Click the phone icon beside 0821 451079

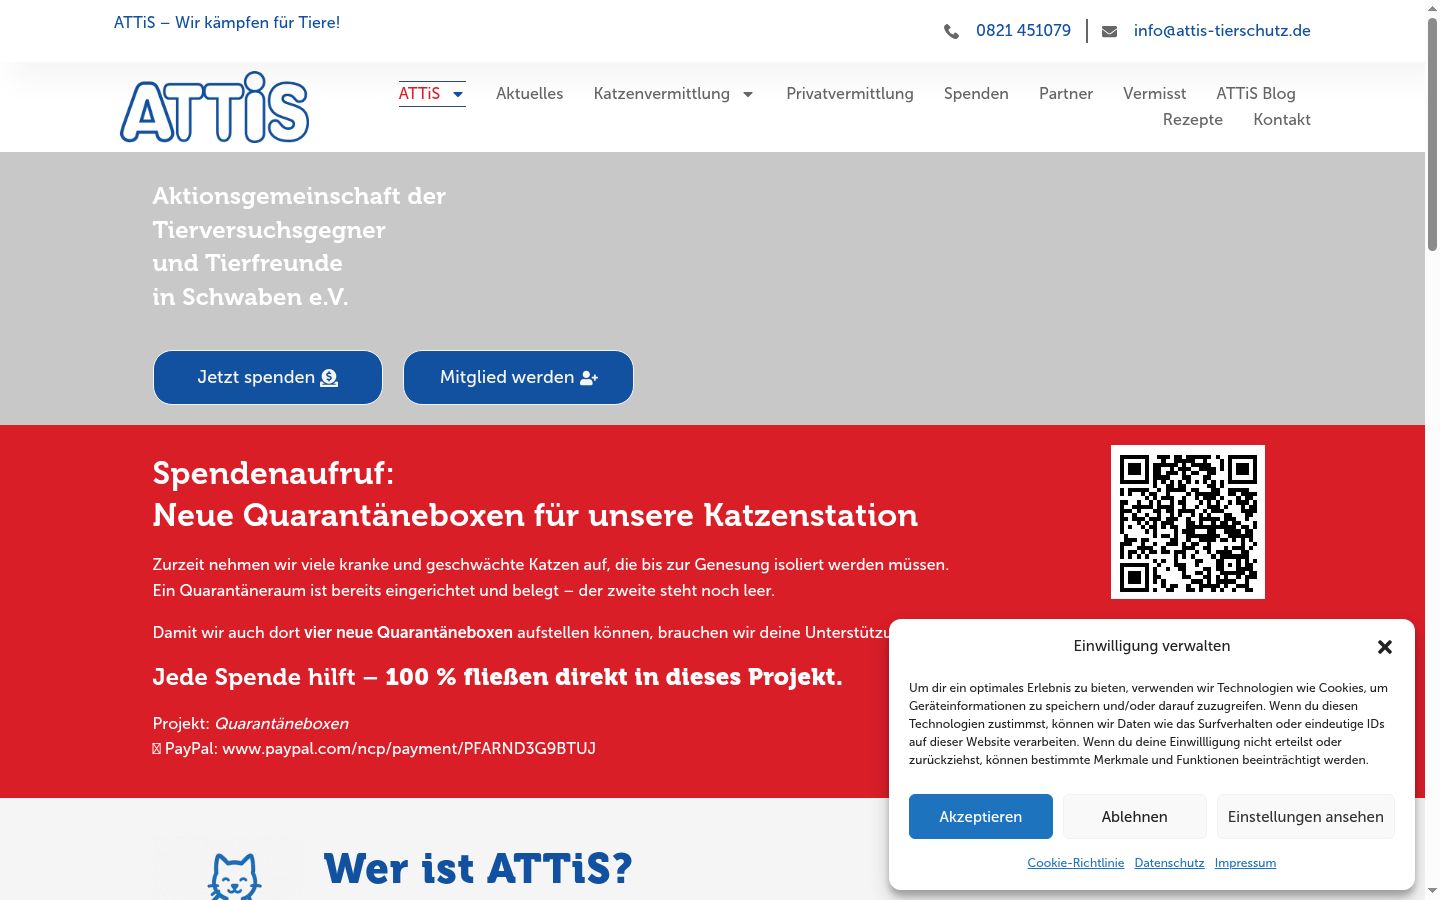[x=951, y=31]
